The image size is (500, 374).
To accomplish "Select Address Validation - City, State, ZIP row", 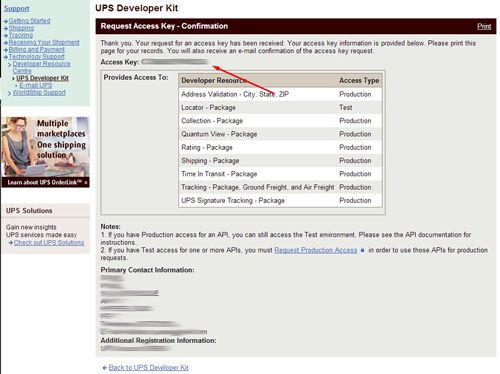I will click(x=280, y=94).
